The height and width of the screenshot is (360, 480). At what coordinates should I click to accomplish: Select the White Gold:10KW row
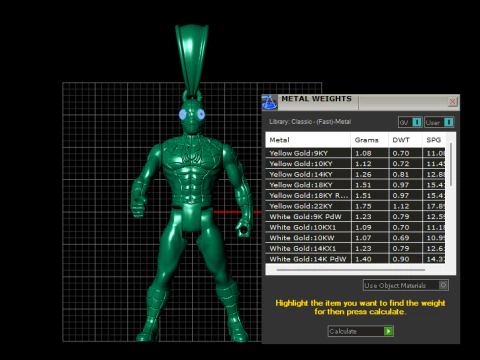(x=355, y=238)
